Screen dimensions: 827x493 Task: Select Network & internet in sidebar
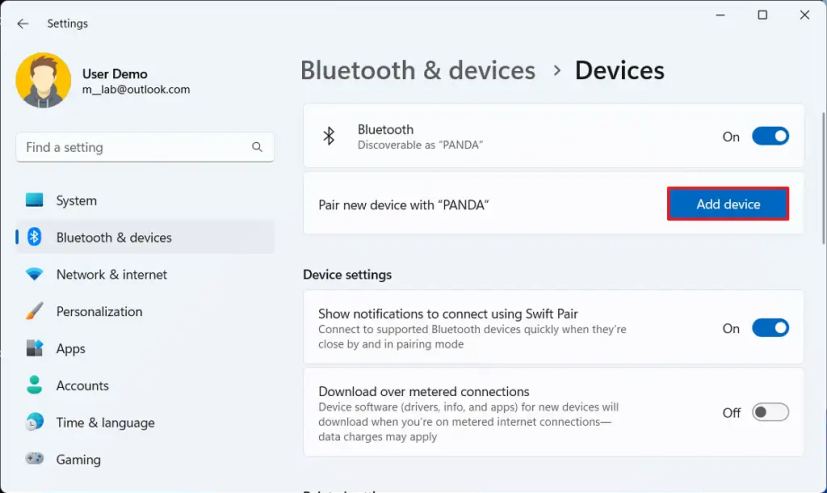pos(111,274)
